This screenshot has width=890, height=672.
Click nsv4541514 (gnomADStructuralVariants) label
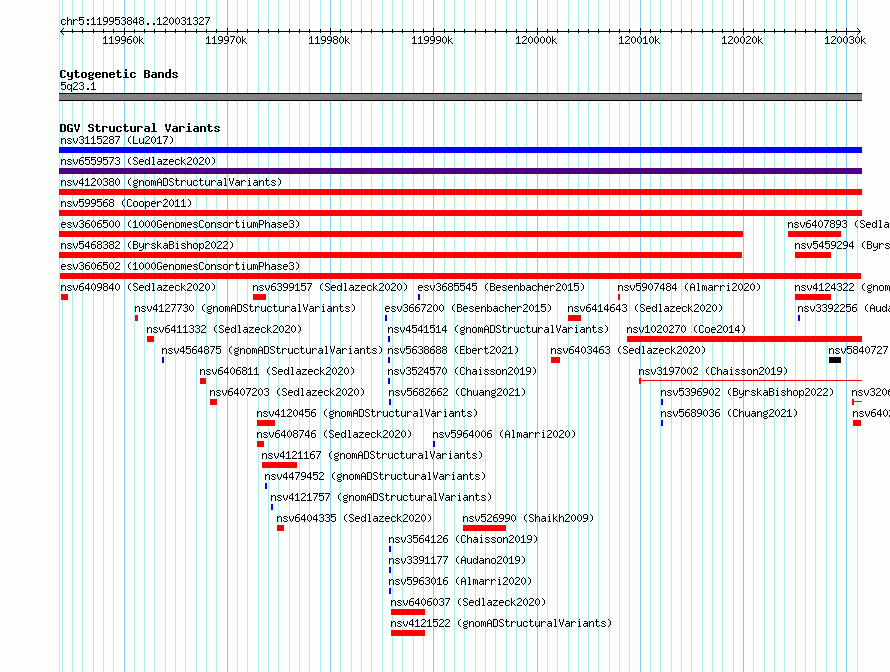pos(498,329)
